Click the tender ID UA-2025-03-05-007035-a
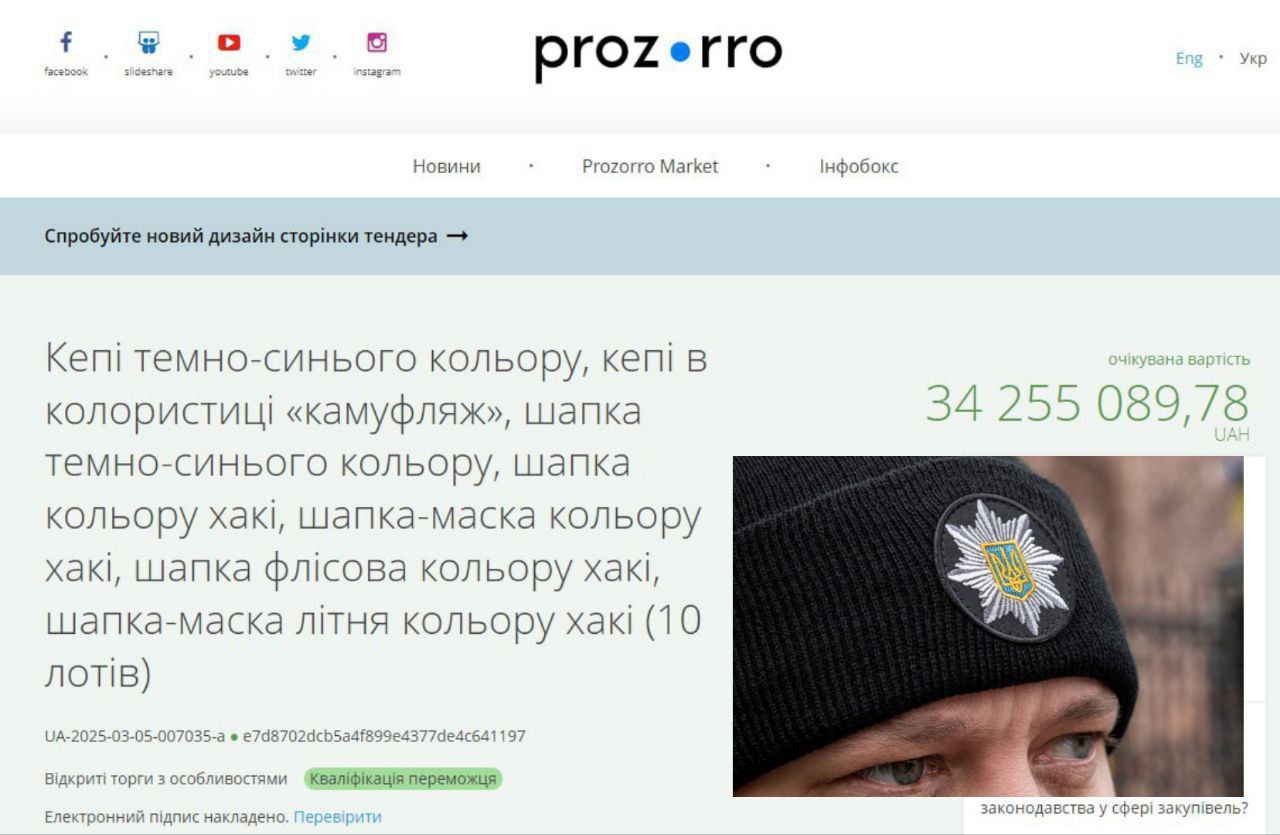Viewport: 1280px width, 835px height. 135,737
